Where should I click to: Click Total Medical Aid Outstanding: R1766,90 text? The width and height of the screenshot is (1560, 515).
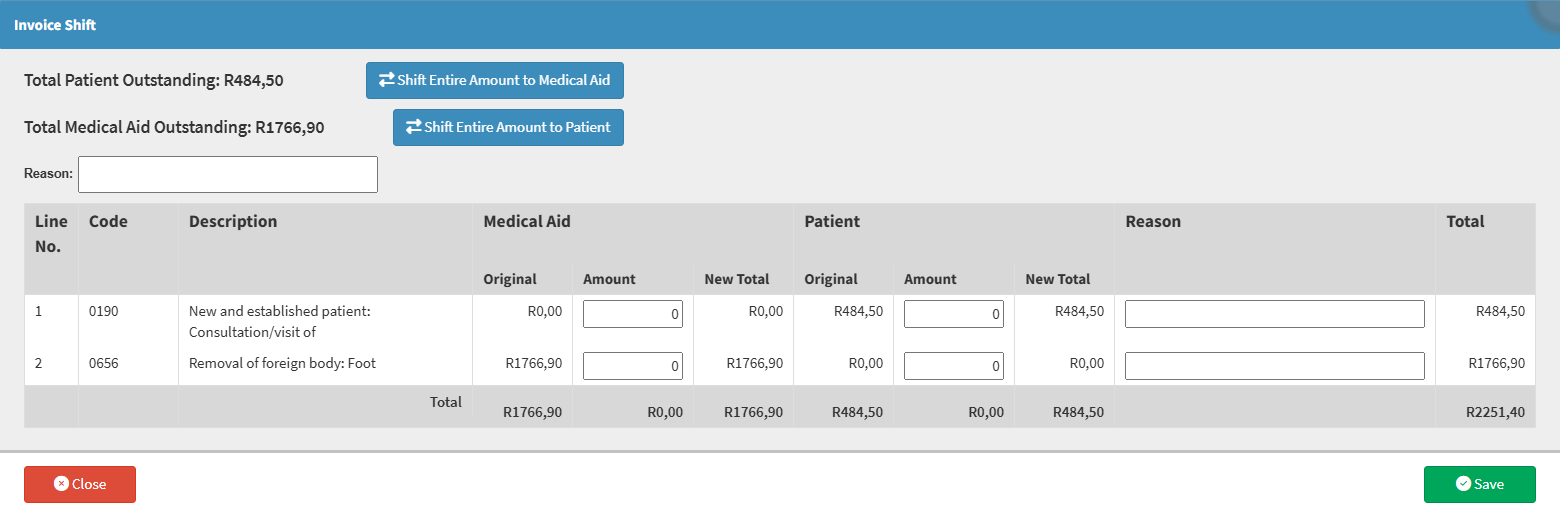click(x=174, y=128)
